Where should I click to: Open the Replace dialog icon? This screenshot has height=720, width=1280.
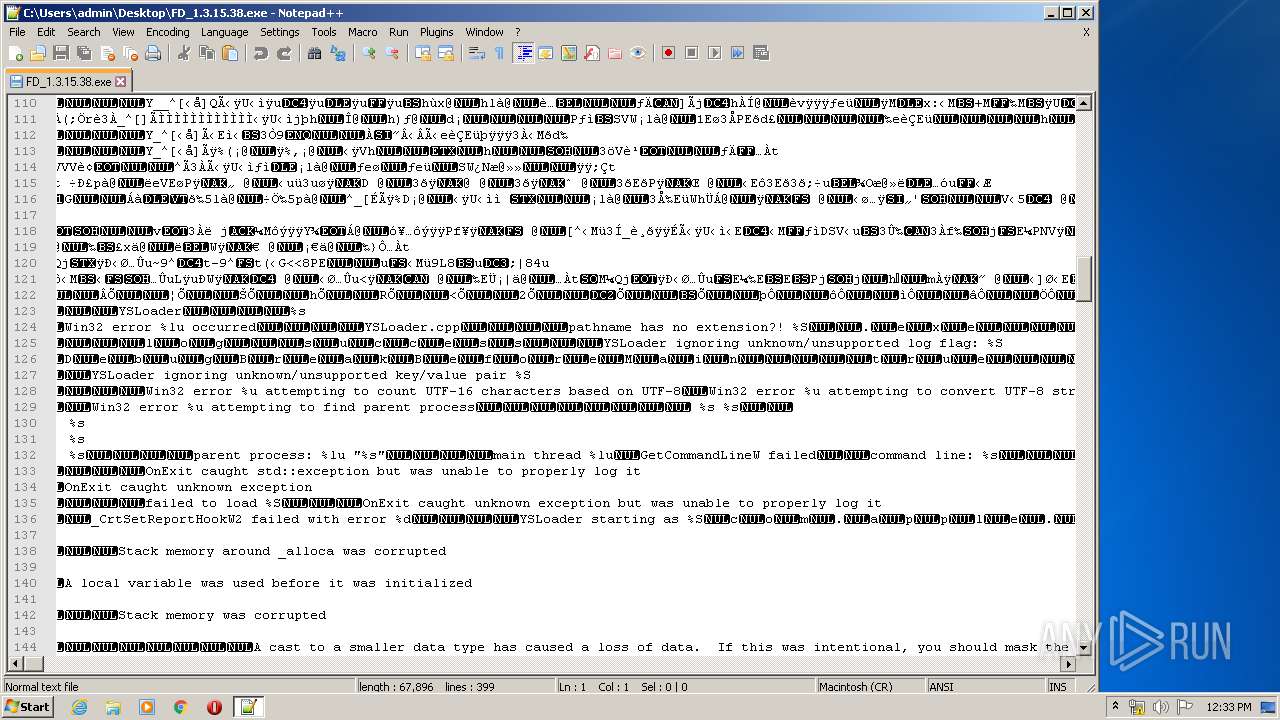coord(338,53)
